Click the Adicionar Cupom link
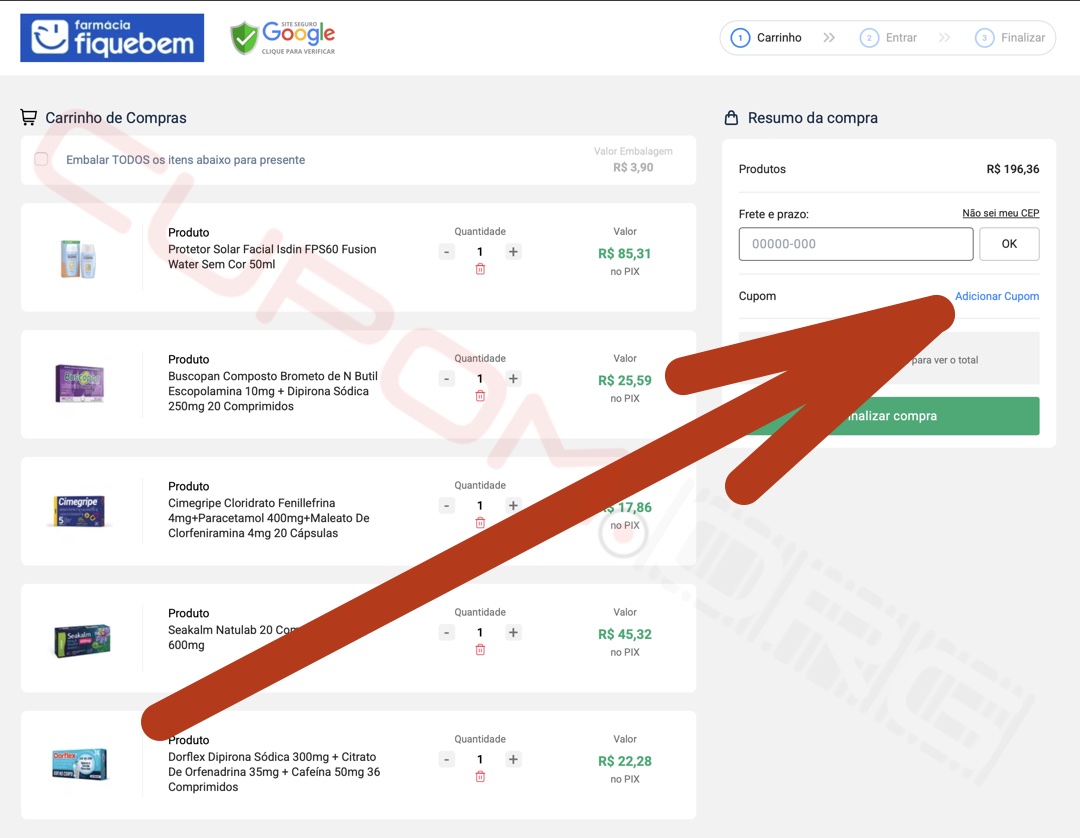1080x838 pixels. click(x=997, y=296)
